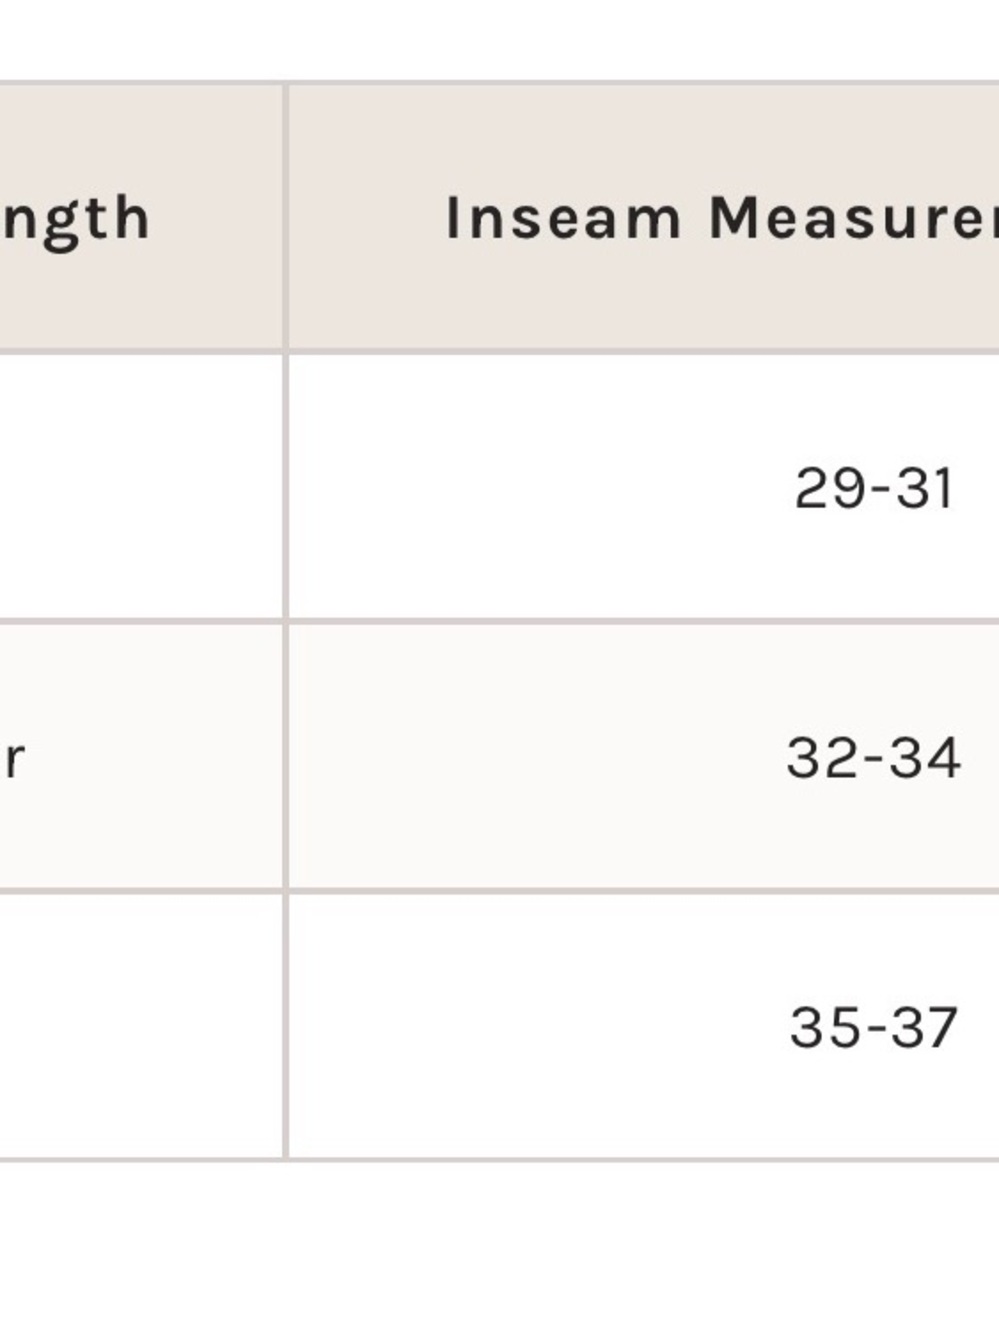This screenshot has height=1333, width=999.
Task: Click the word "Measure" in the header
Action: (852, 218)
